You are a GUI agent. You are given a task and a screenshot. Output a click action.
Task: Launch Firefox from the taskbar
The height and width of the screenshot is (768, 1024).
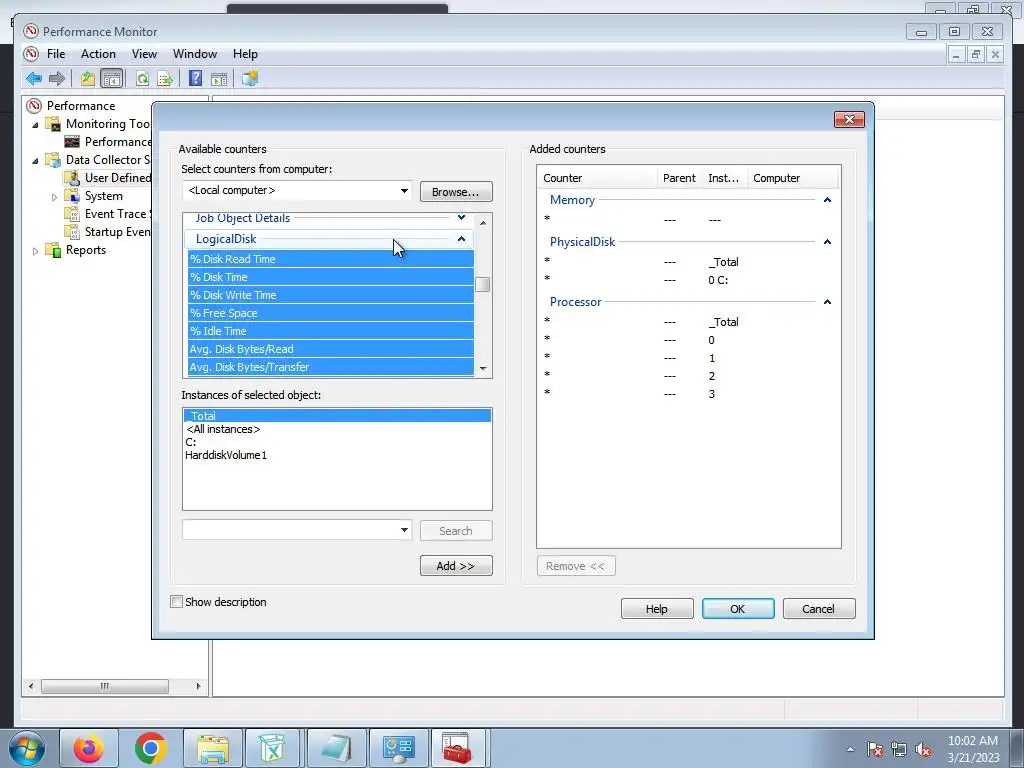click(88, 748)
